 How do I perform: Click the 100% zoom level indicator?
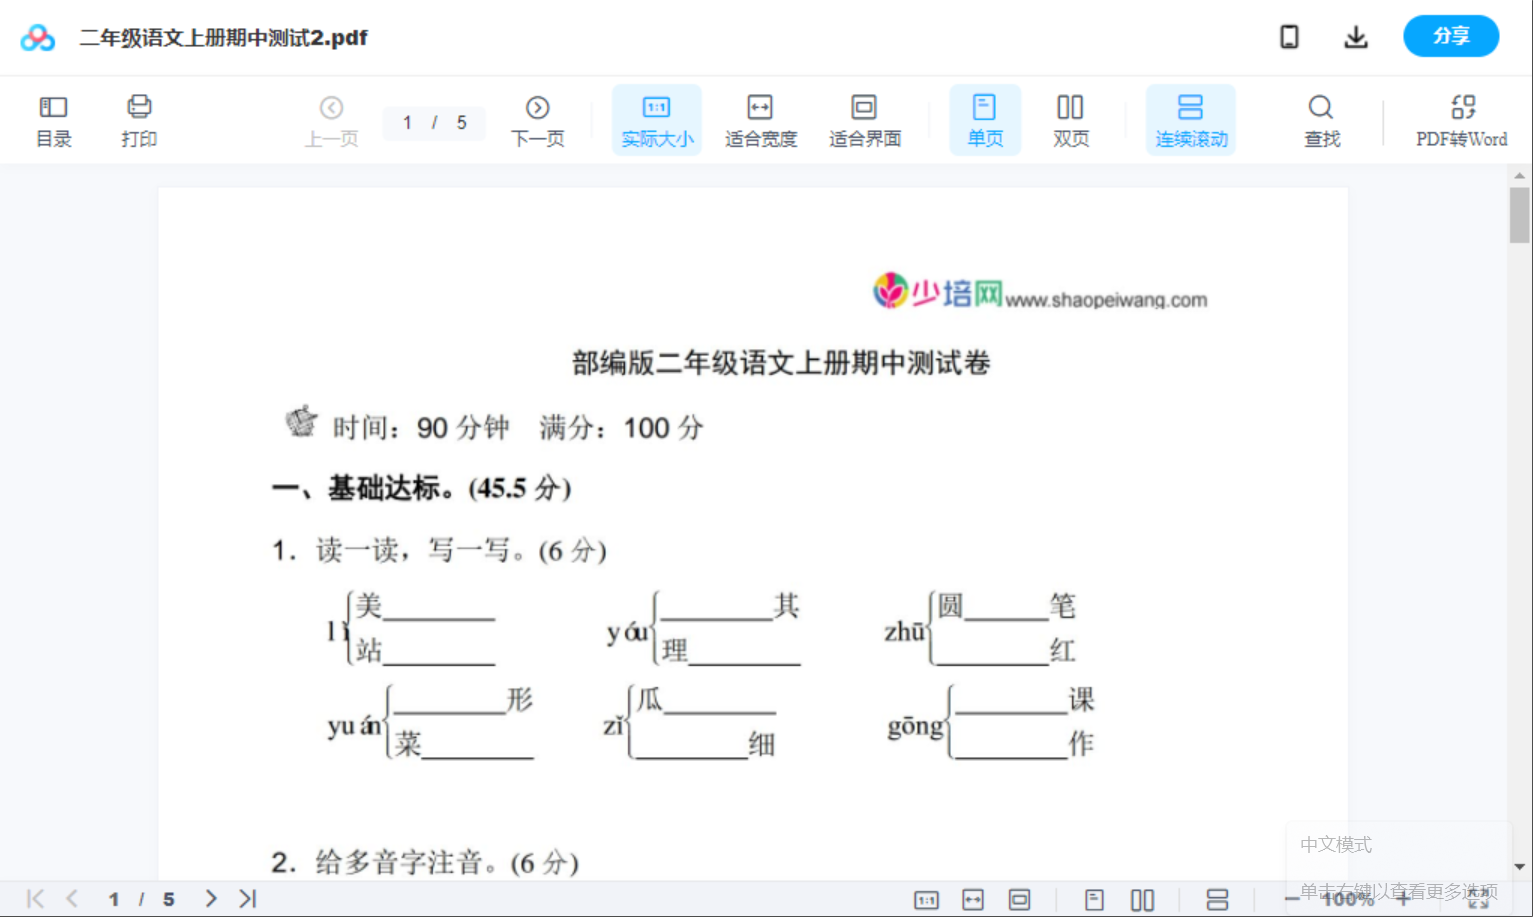(1348, 898)
